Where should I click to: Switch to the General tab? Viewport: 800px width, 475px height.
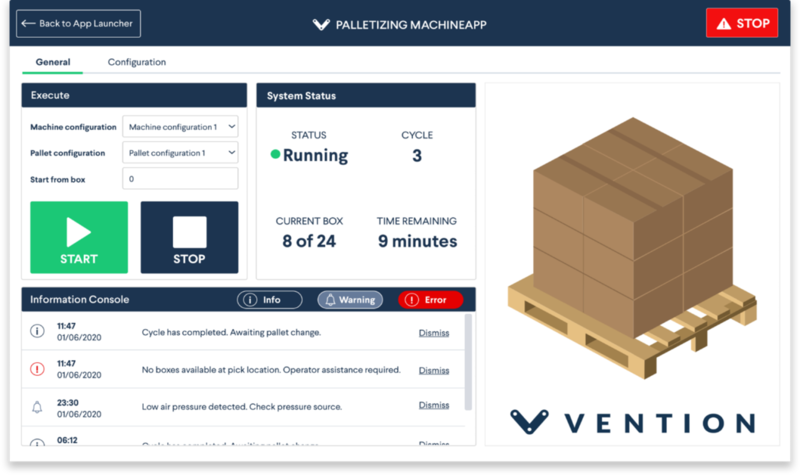53,62
